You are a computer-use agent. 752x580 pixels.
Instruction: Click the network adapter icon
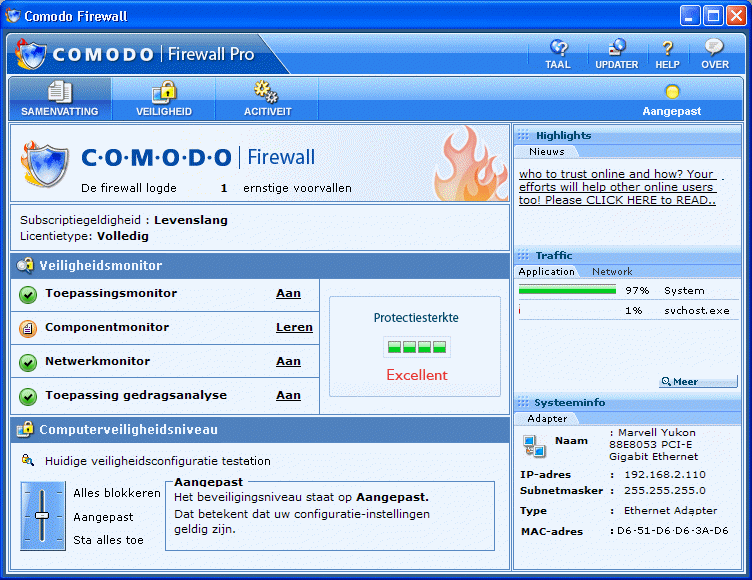coord(534,446)
